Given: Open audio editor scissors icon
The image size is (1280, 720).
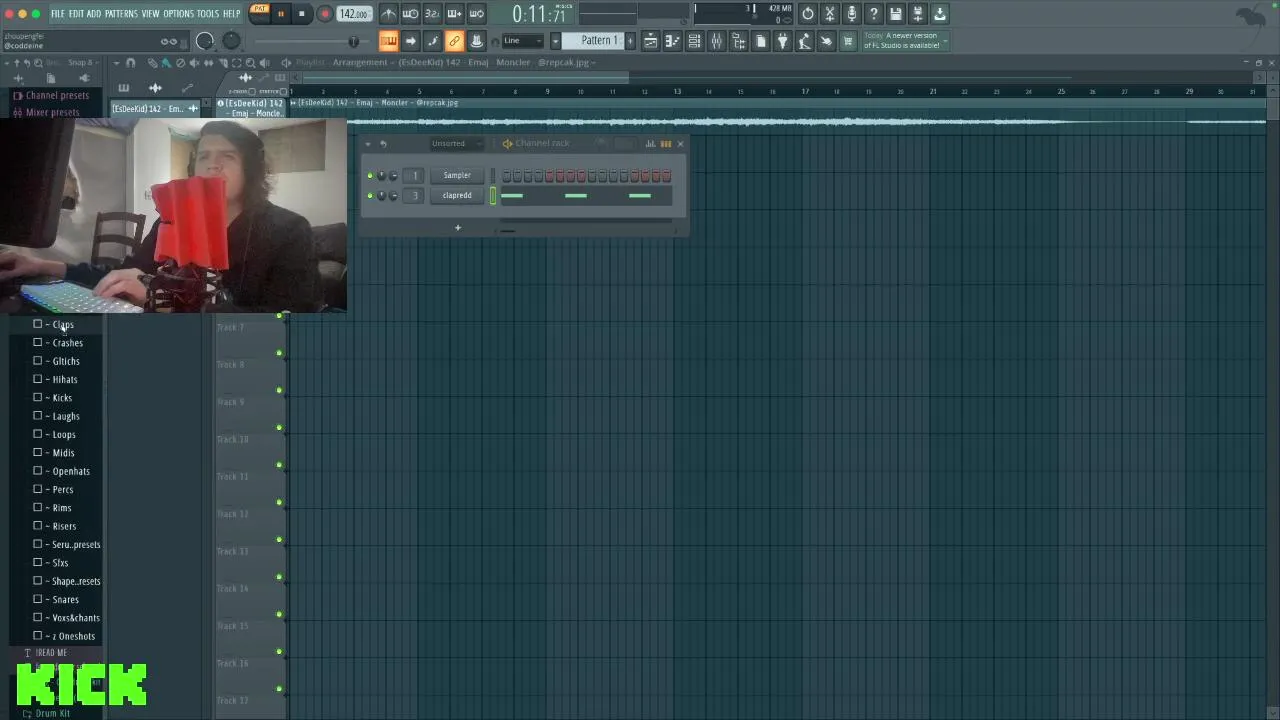Looking at the screenshot, I should 830,14.
